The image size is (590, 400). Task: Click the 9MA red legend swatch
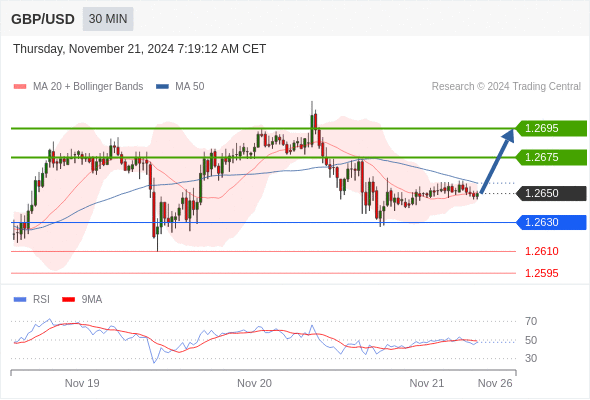point(68,300)
